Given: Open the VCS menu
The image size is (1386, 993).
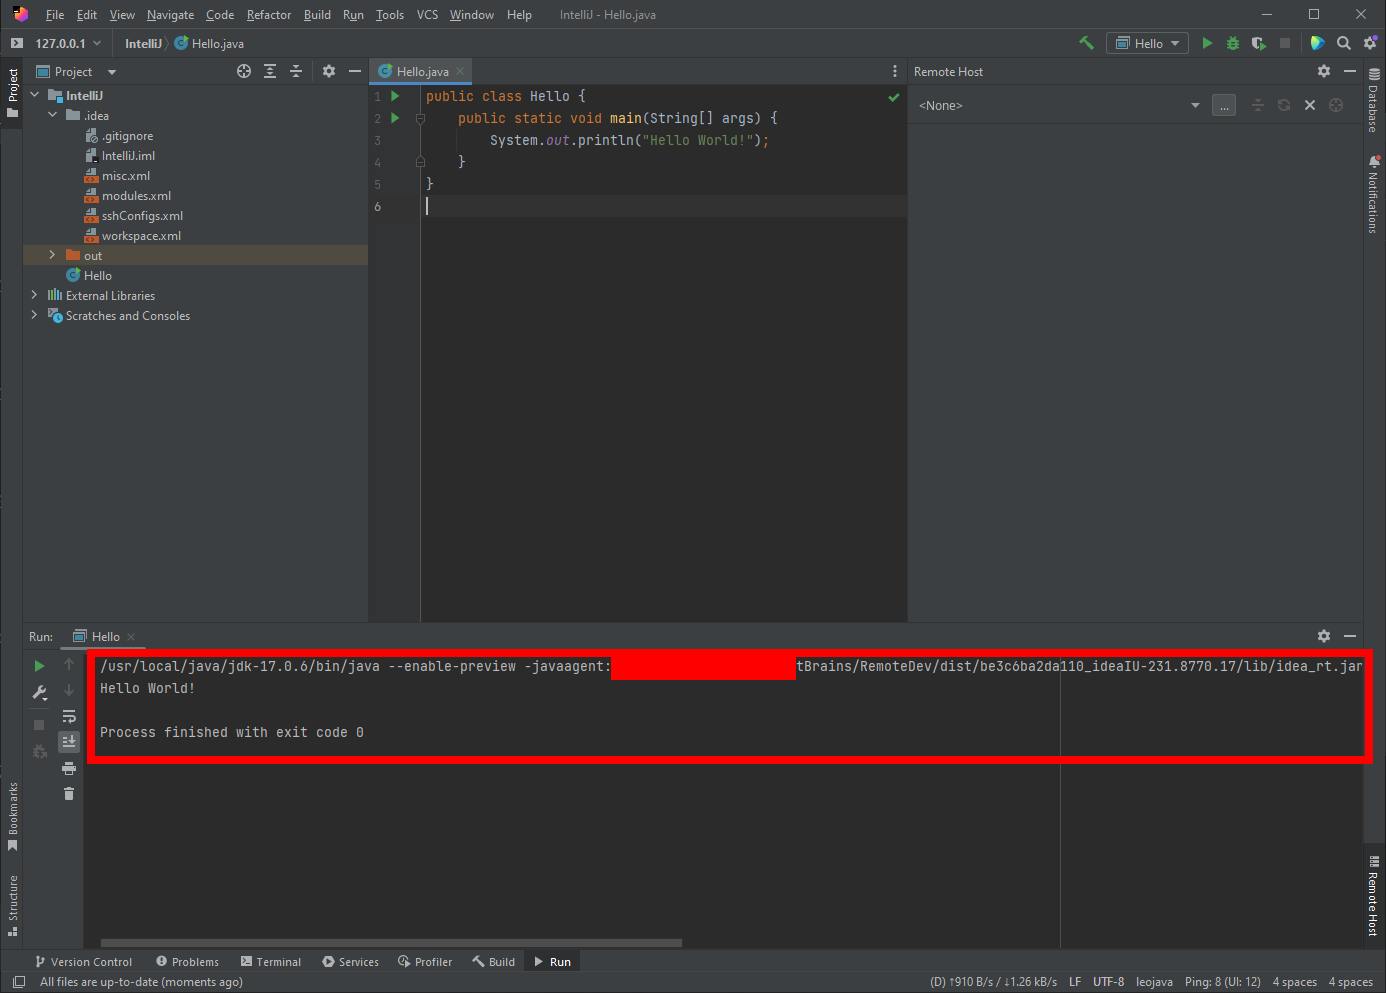Looking at the screenshot, I should (427, 14).
